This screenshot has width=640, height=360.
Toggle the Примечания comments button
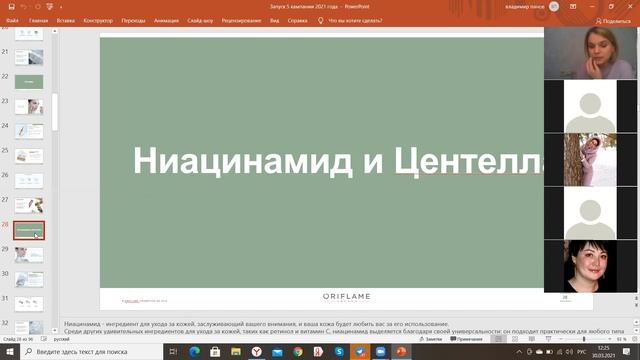click(467, 339)
